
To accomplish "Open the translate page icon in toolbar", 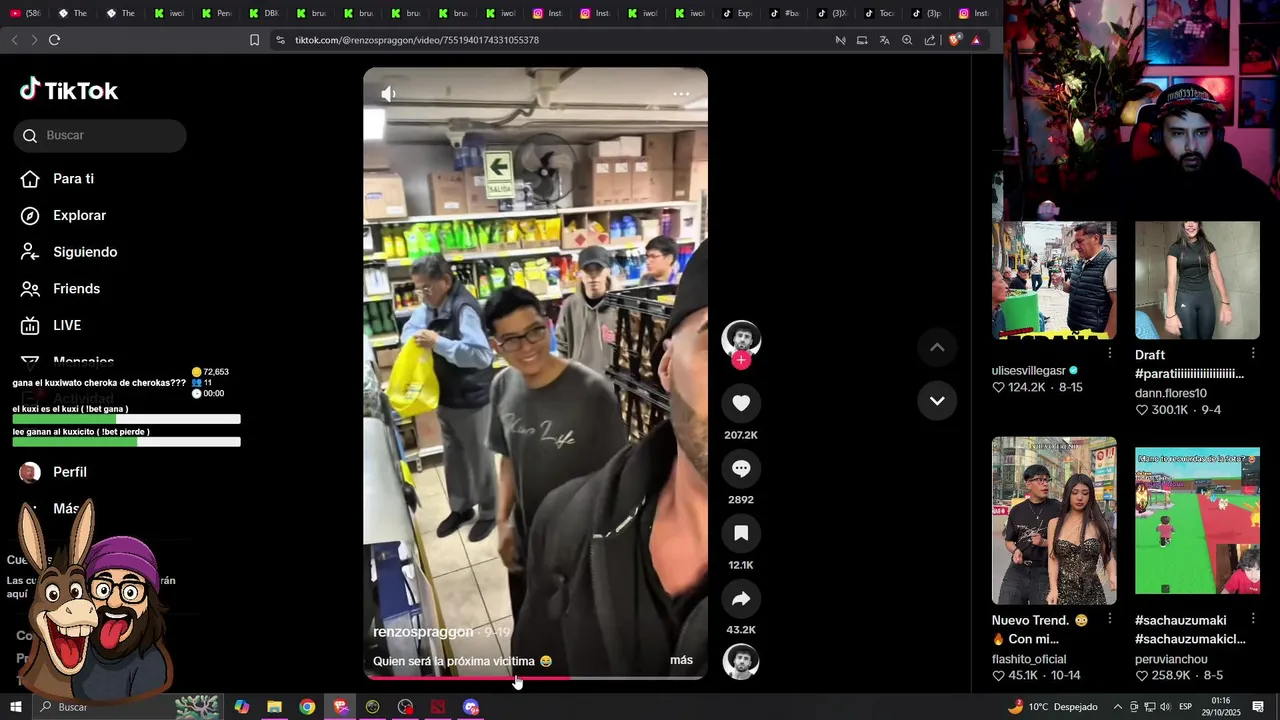I will point(884,40).
